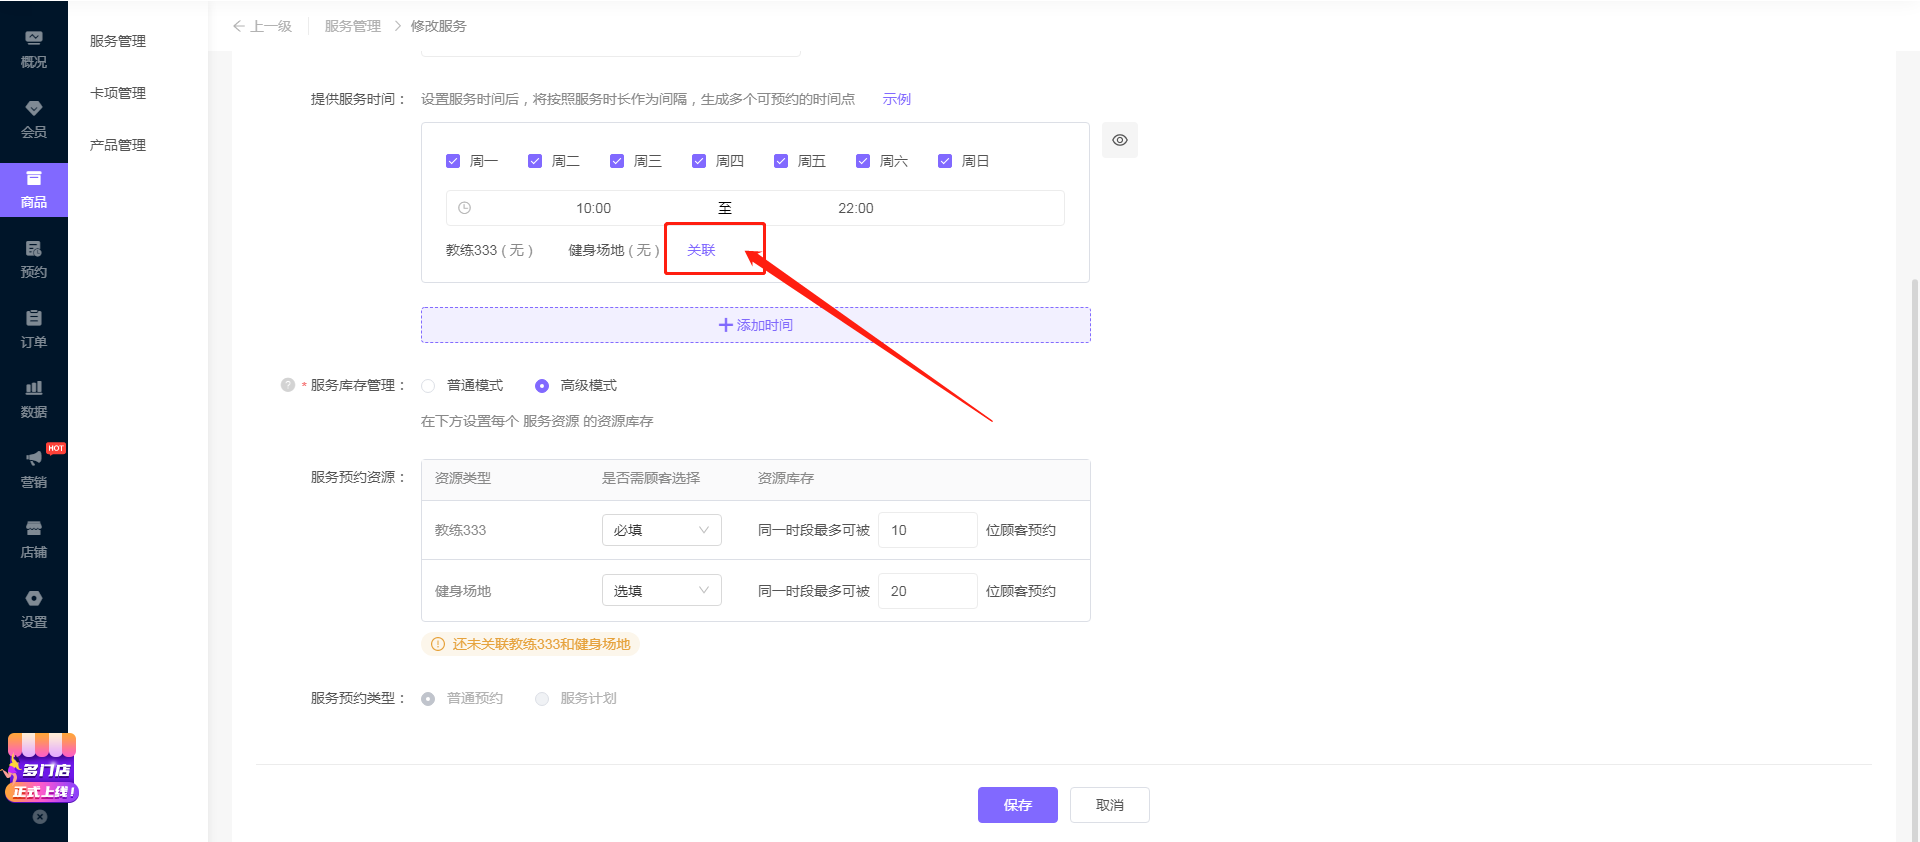This screenshot has height=842, width=1920.
Task: Click the 10:00 start time field
Action: (593, 208)
